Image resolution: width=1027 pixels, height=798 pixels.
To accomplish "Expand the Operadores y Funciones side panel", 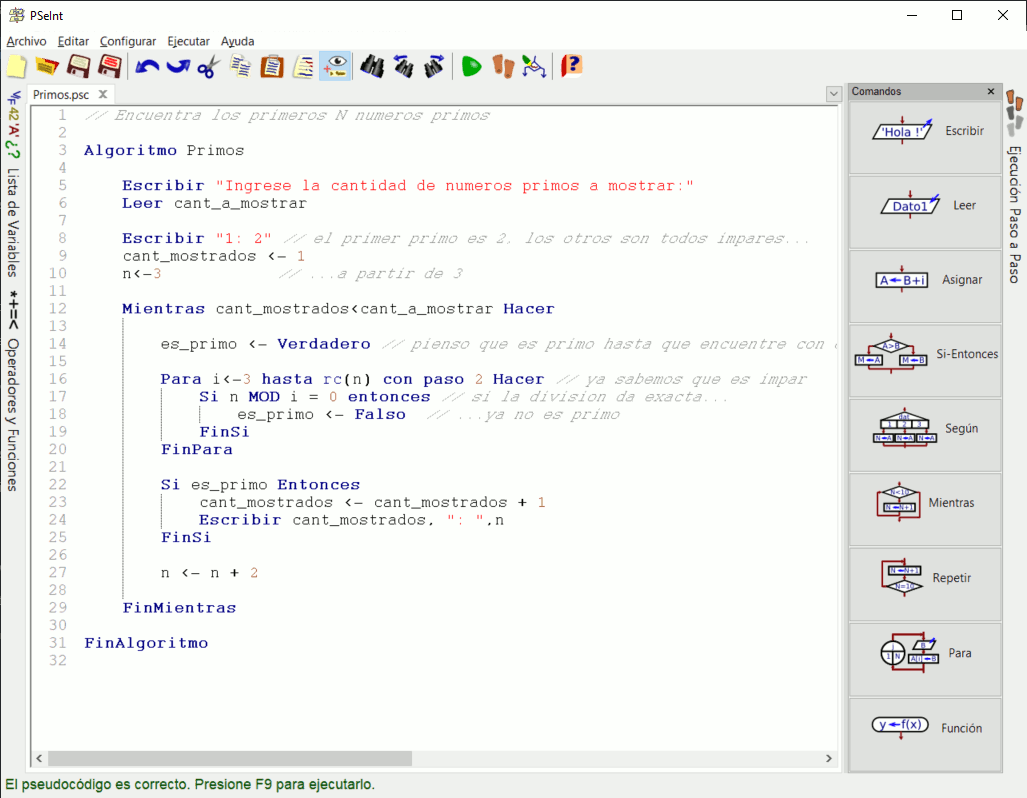I will 13,415.
